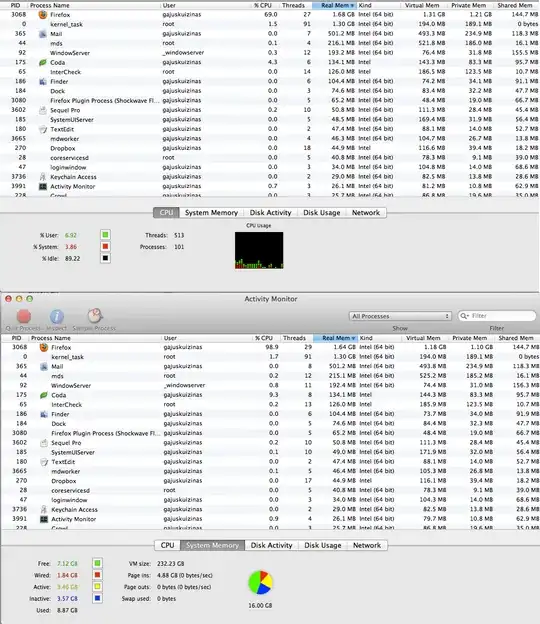The height and width of the screenshot is (624, 540).
Task: Click the blue Inspect toolbar icon
Action: tap(57, 316)
